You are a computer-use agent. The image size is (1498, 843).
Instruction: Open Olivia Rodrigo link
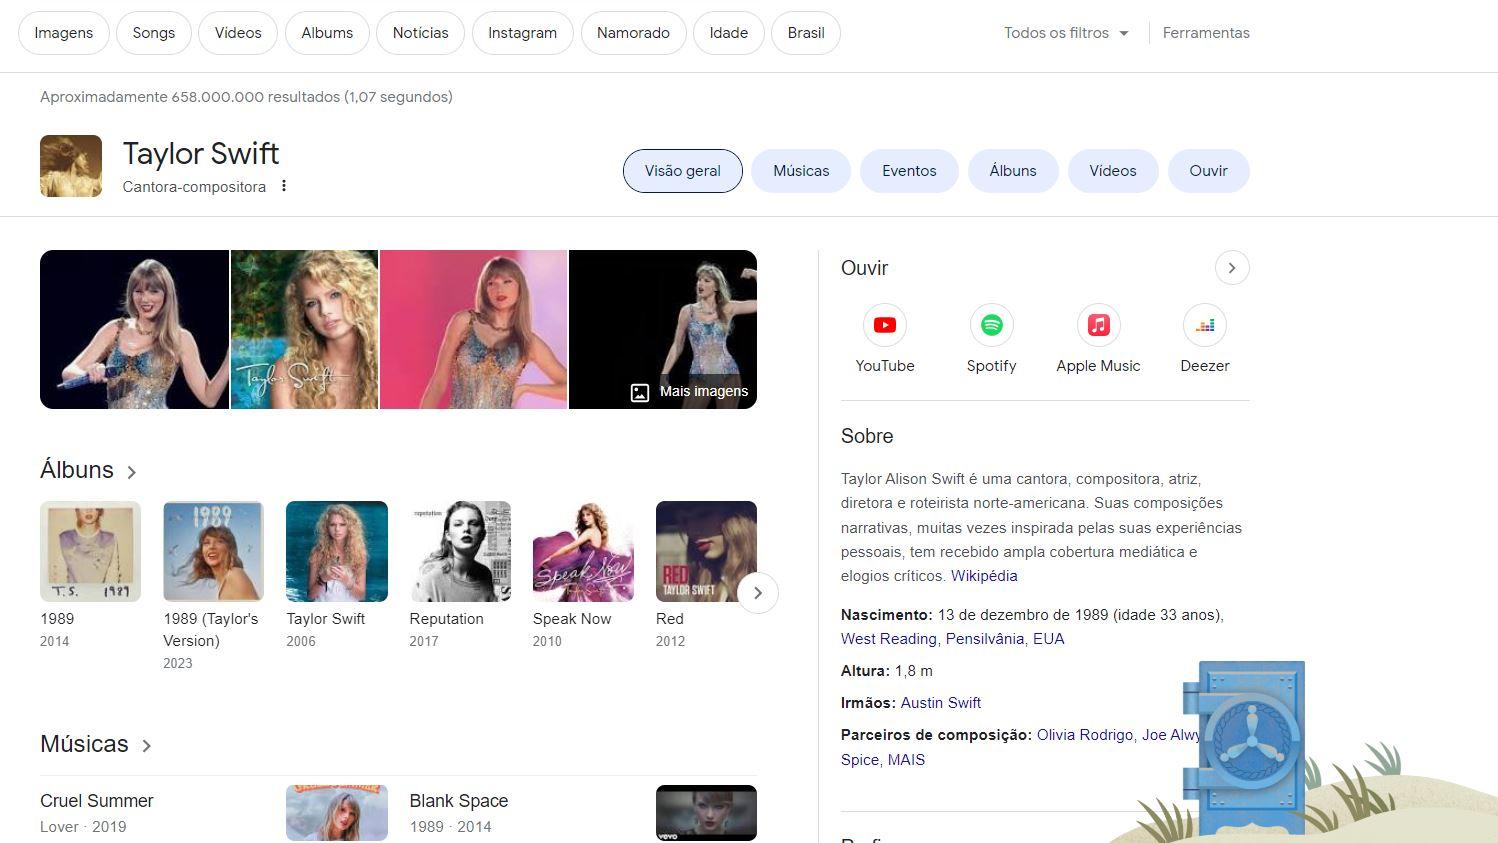click(x=1085, y=735)
